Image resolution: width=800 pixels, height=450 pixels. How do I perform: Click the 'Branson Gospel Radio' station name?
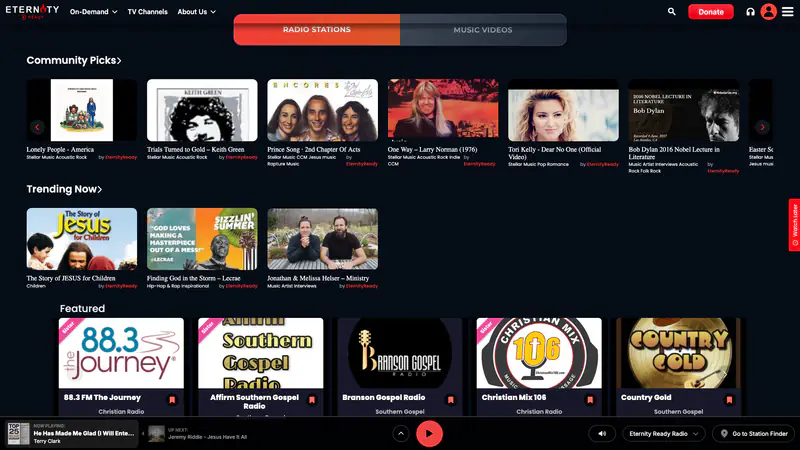[384, 397]
